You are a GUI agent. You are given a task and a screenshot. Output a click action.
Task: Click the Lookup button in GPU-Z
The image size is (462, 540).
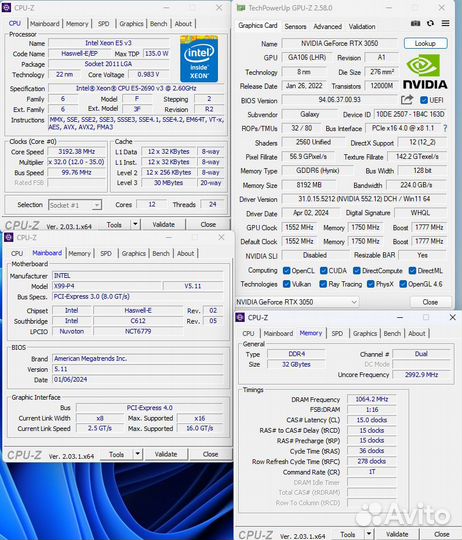pyautogui.click(x=426, y=43)
